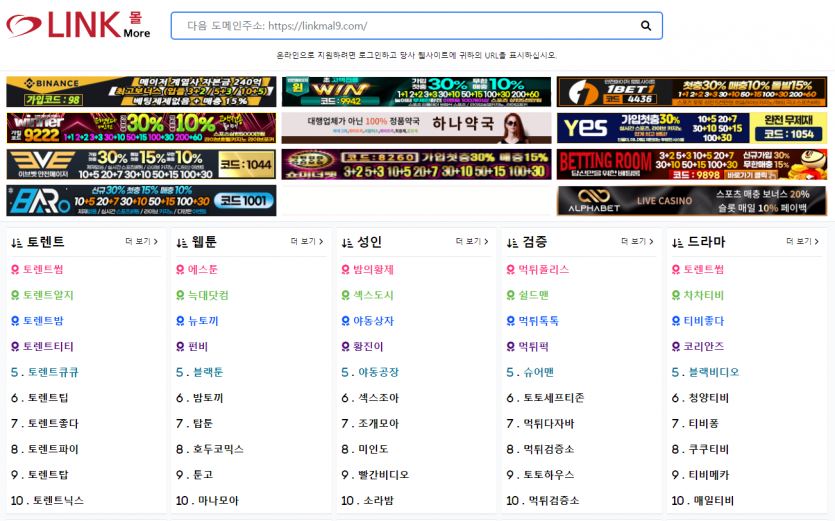Open the 블랙비디오 link

pyautogui.click(x=714, y=372)
